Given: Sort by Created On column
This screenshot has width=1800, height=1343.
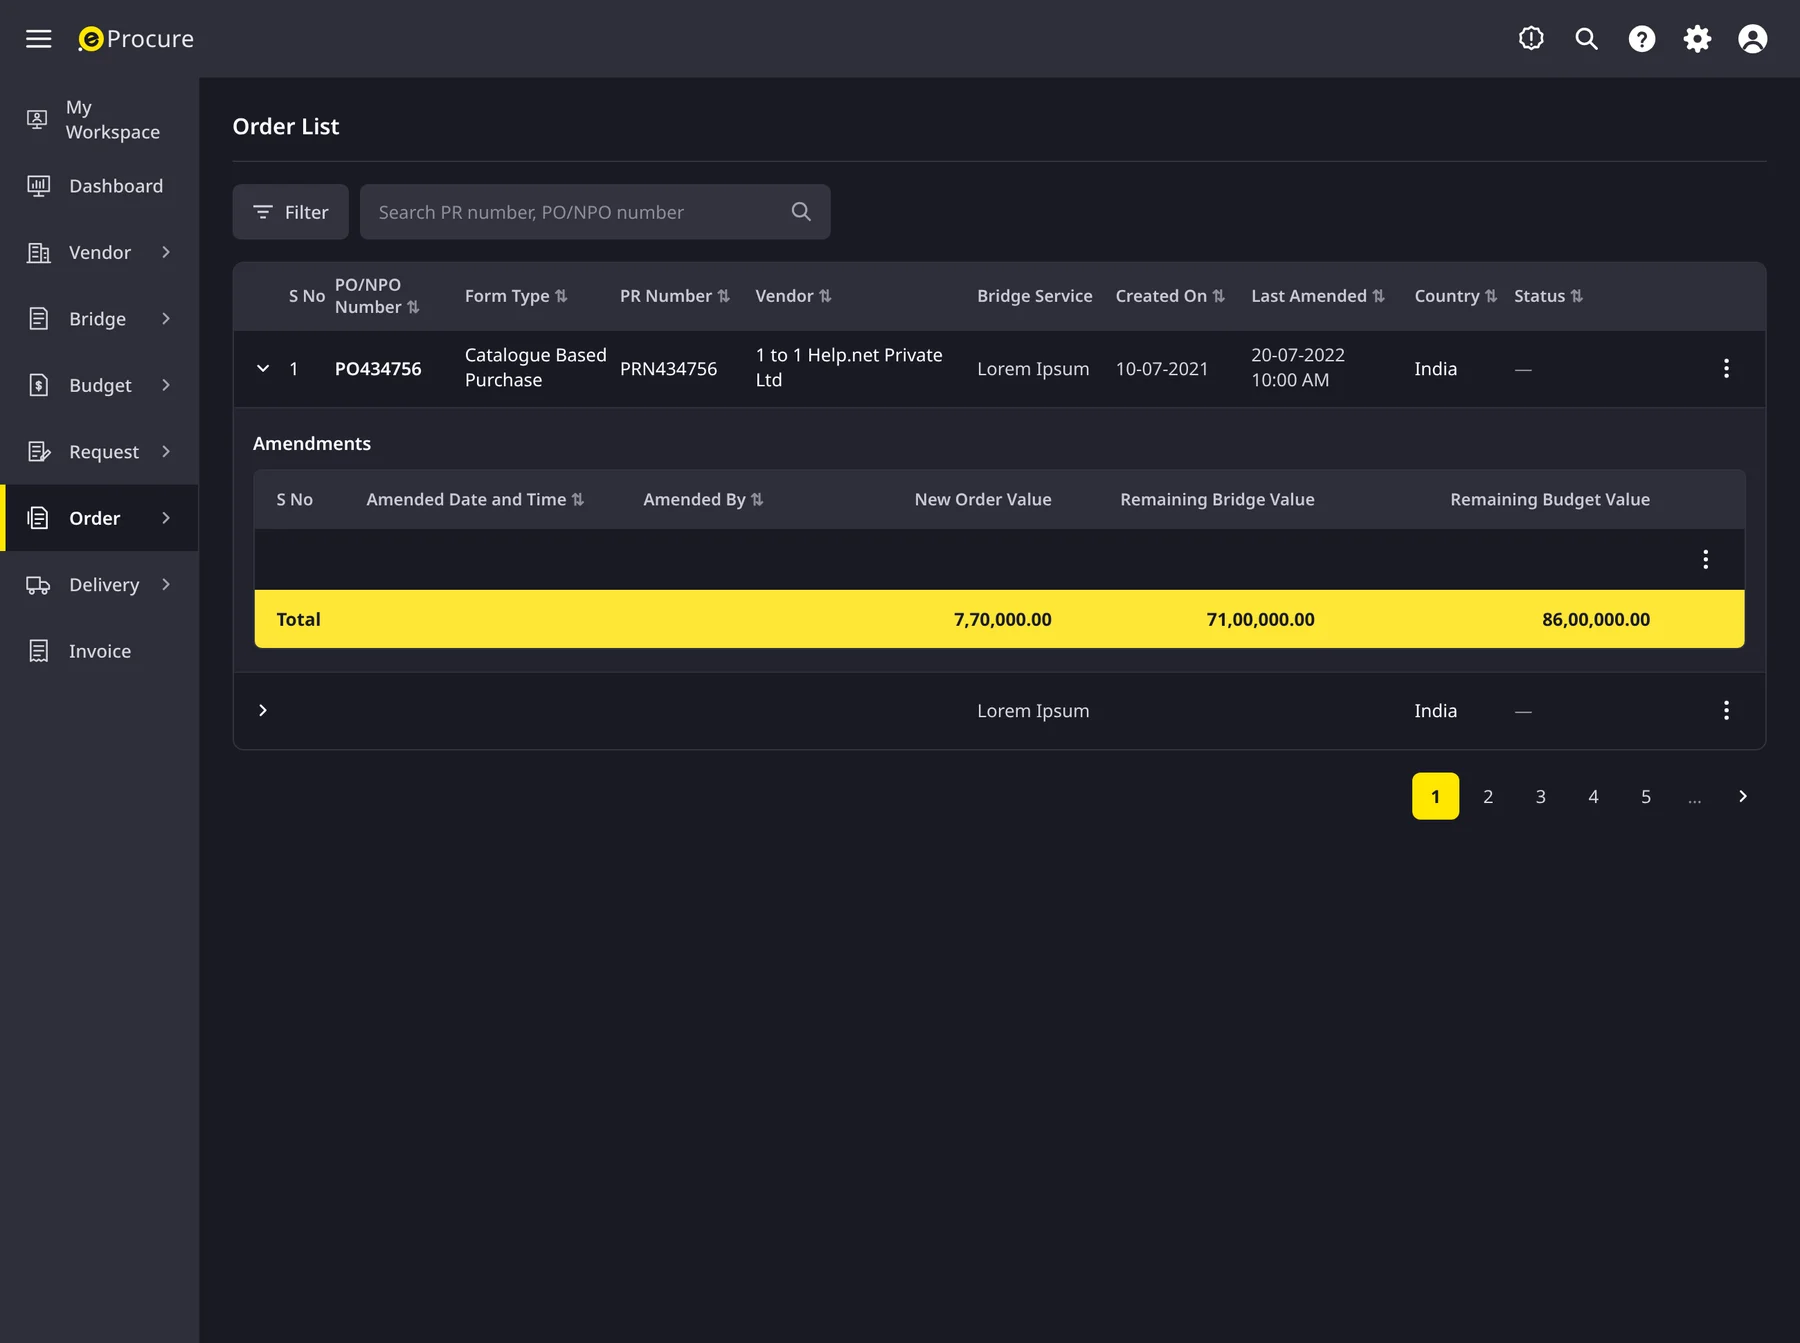Looking at the screenshot, I should [1218, 296].
